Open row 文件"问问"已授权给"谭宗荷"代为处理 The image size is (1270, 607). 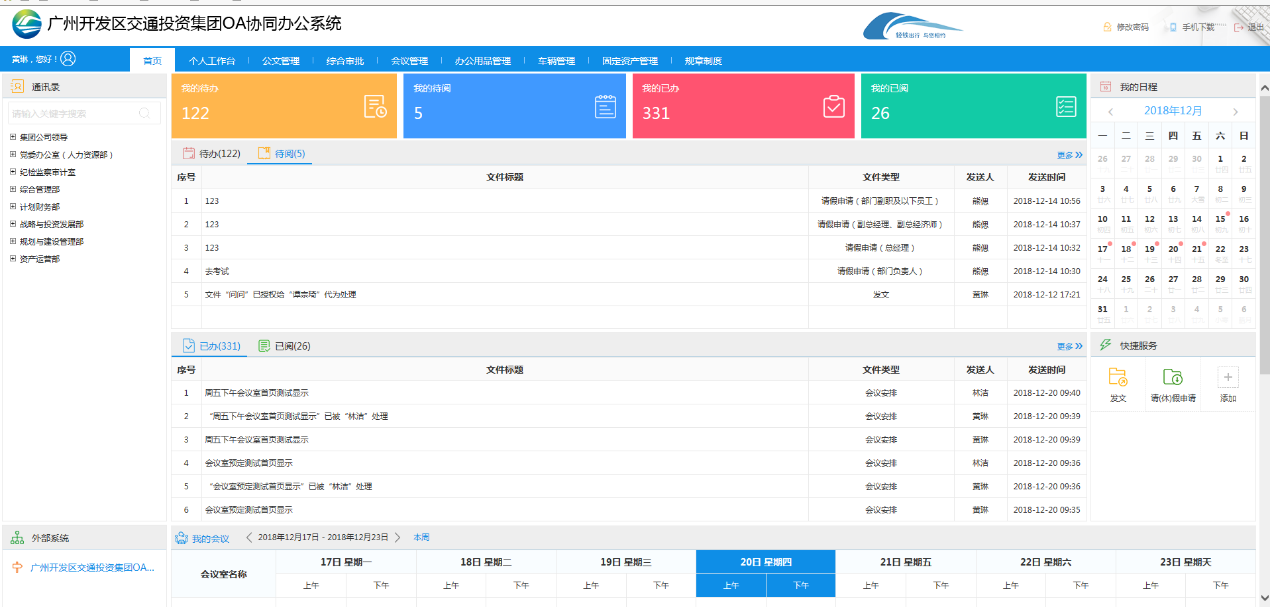280,295
